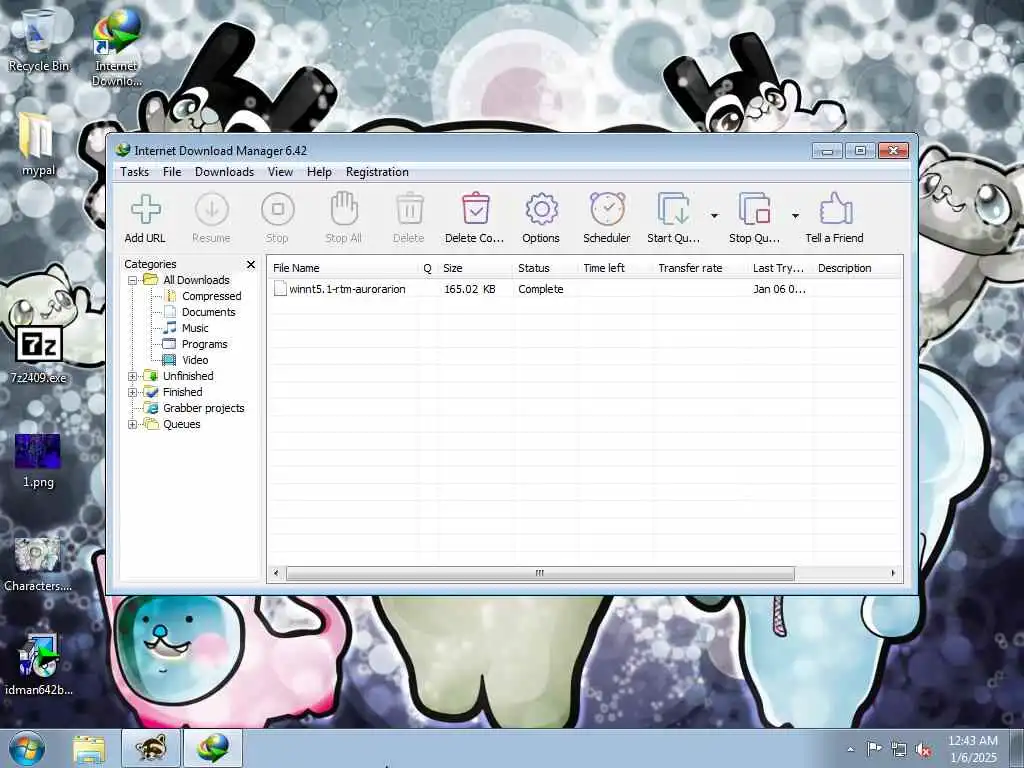Close the Categories panel
The height and width of the screenshot is (768, 1024).
[x=251, y=264]
